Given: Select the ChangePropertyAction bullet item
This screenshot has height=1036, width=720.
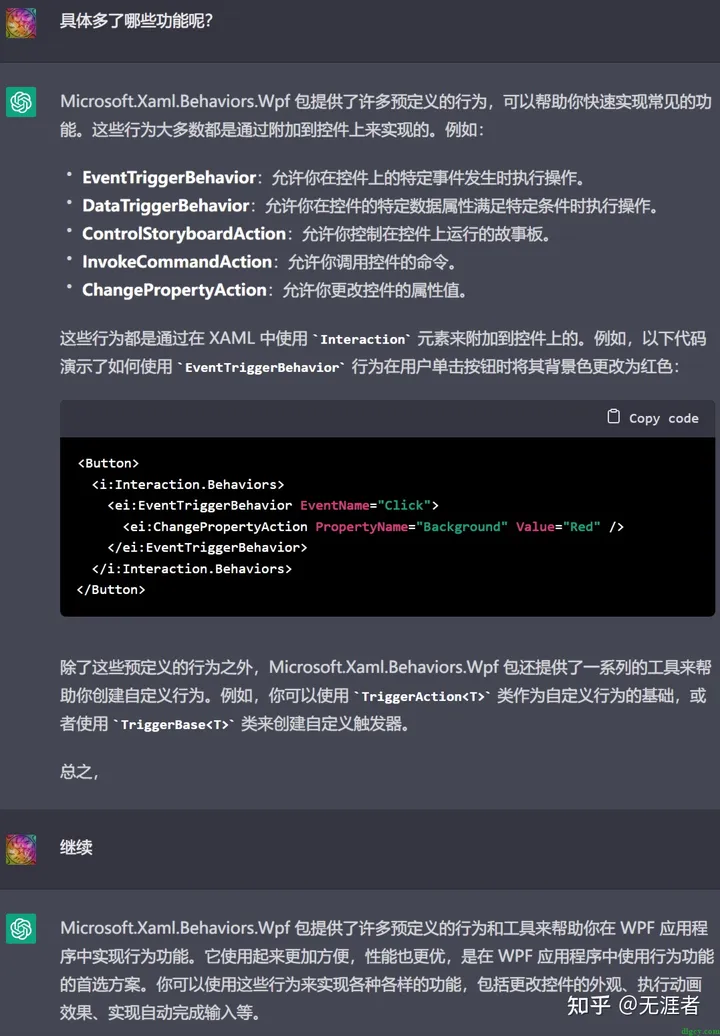Looking at the screenshot, I should coord(174,290).
